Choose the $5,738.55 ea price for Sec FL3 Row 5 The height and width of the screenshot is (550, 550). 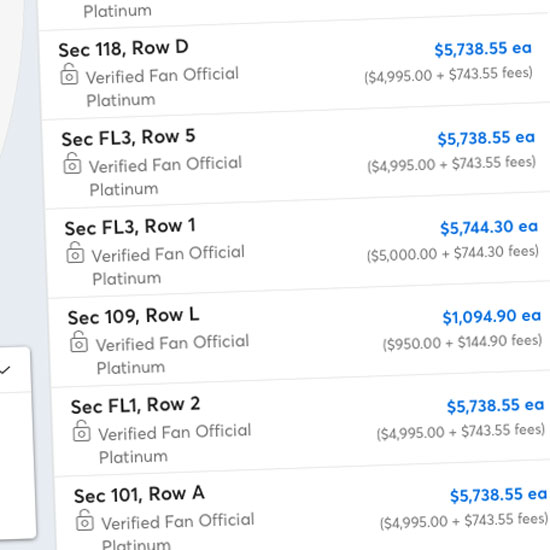(486, 138)
